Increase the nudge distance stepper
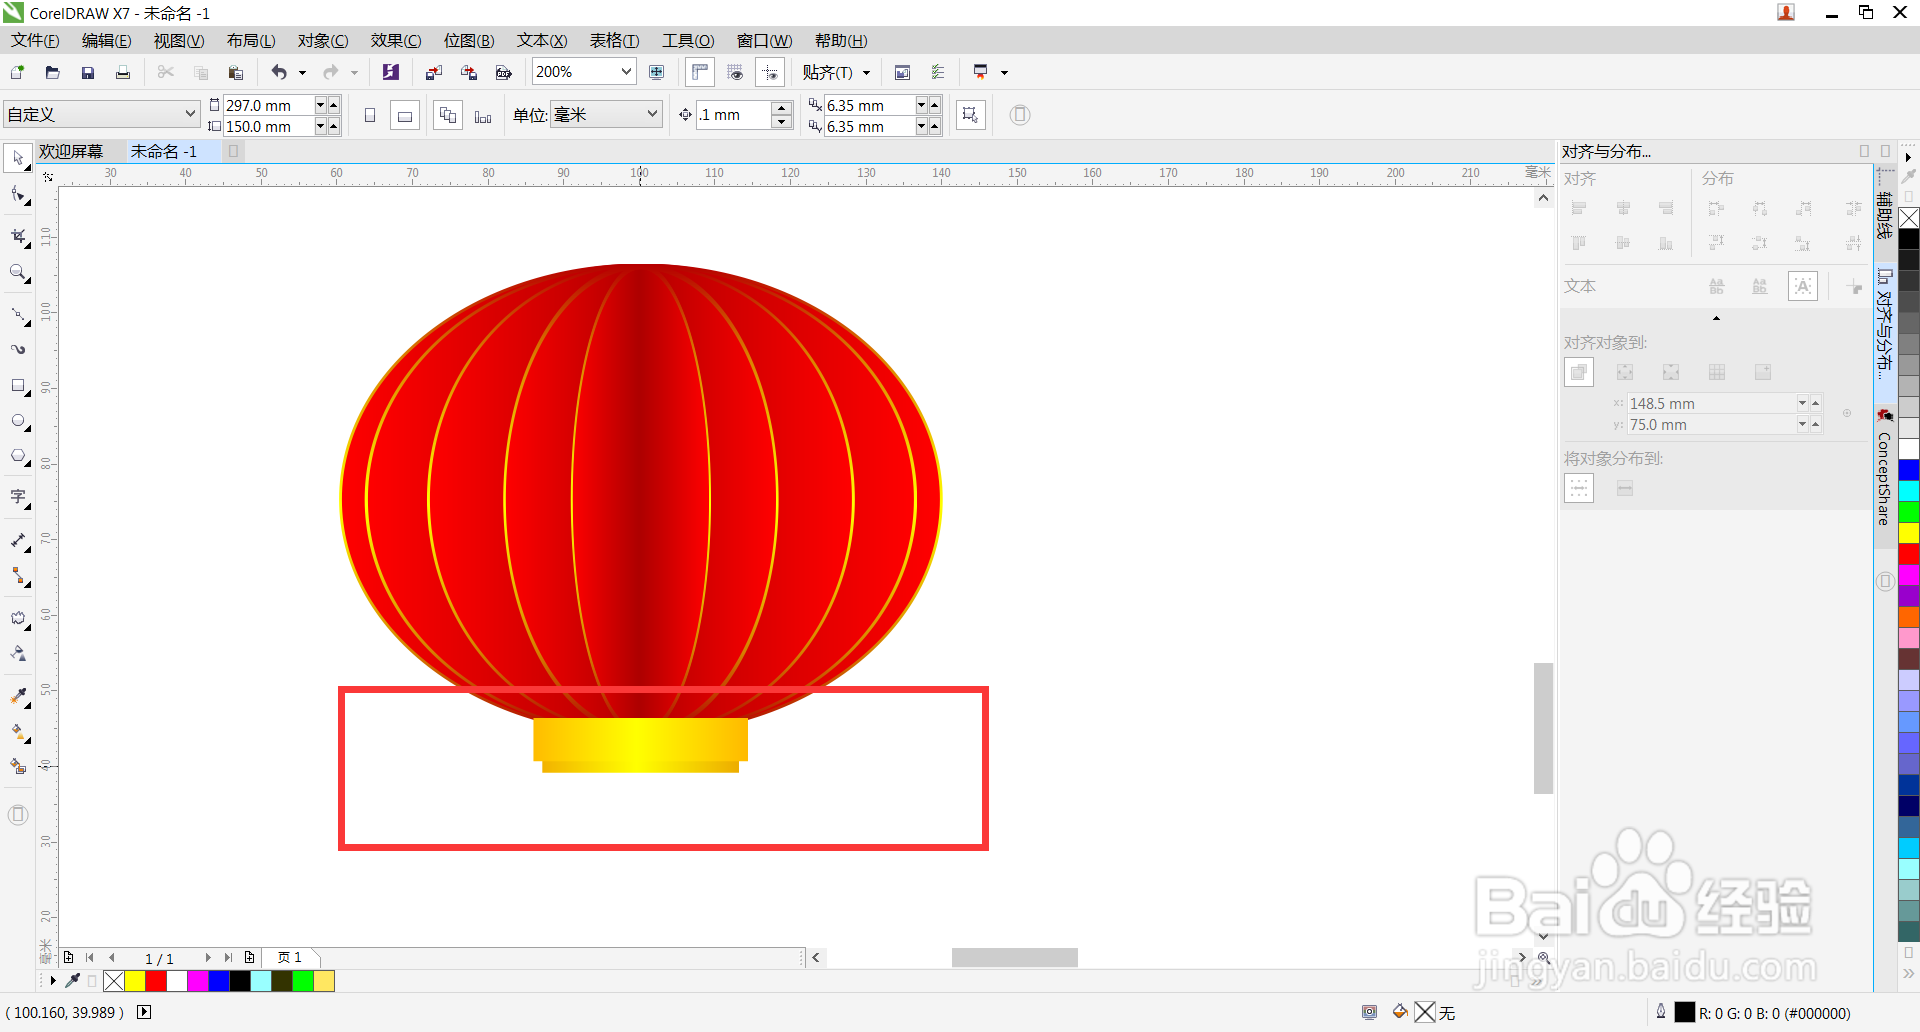Screen dimensions: 1920x1032 [782, 108]
